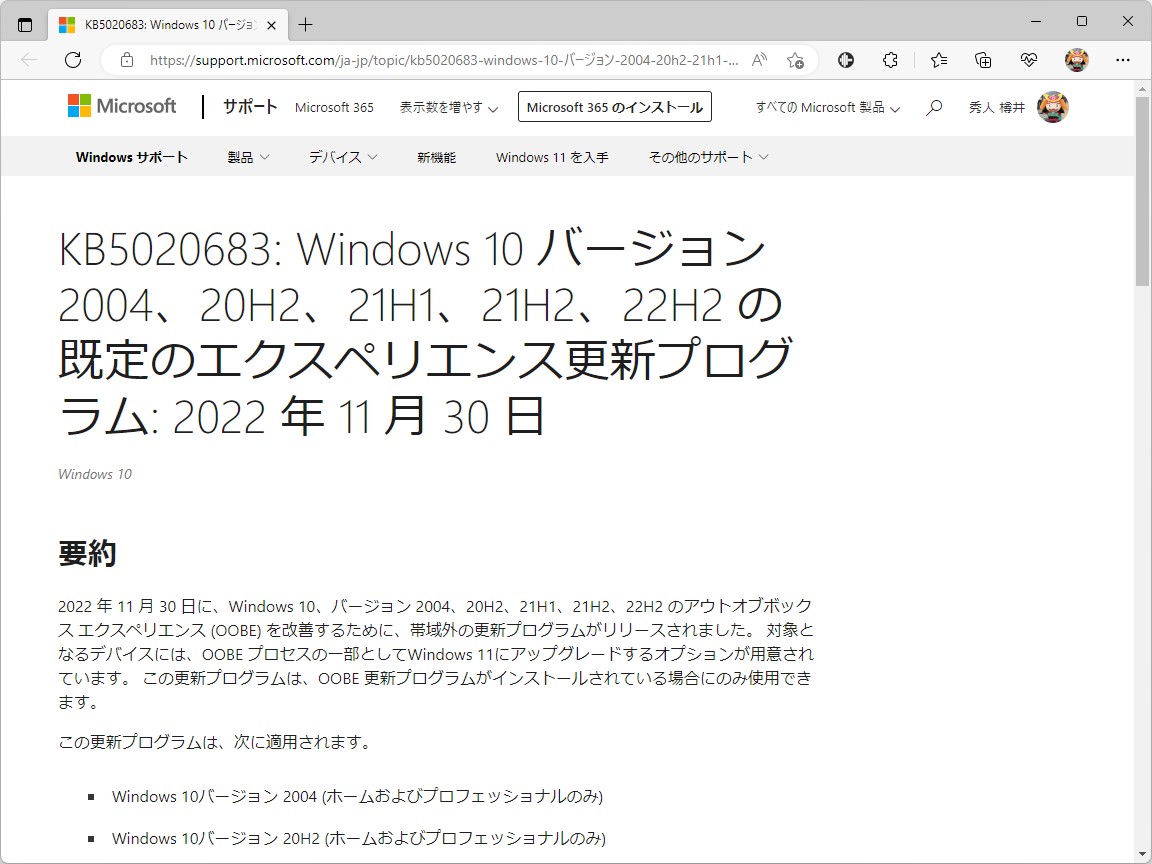Image resolution: width=1152 pixels, height=864 pixels.
Task: Open the Extensions puzzle-piece icon
Action: (889, 60)
